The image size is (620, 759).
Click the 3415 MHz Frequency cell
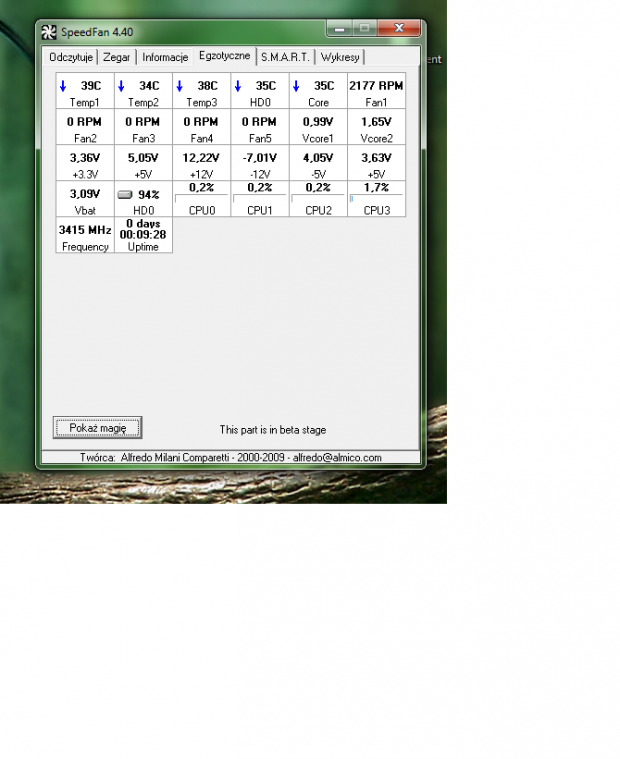click(85, 235)
